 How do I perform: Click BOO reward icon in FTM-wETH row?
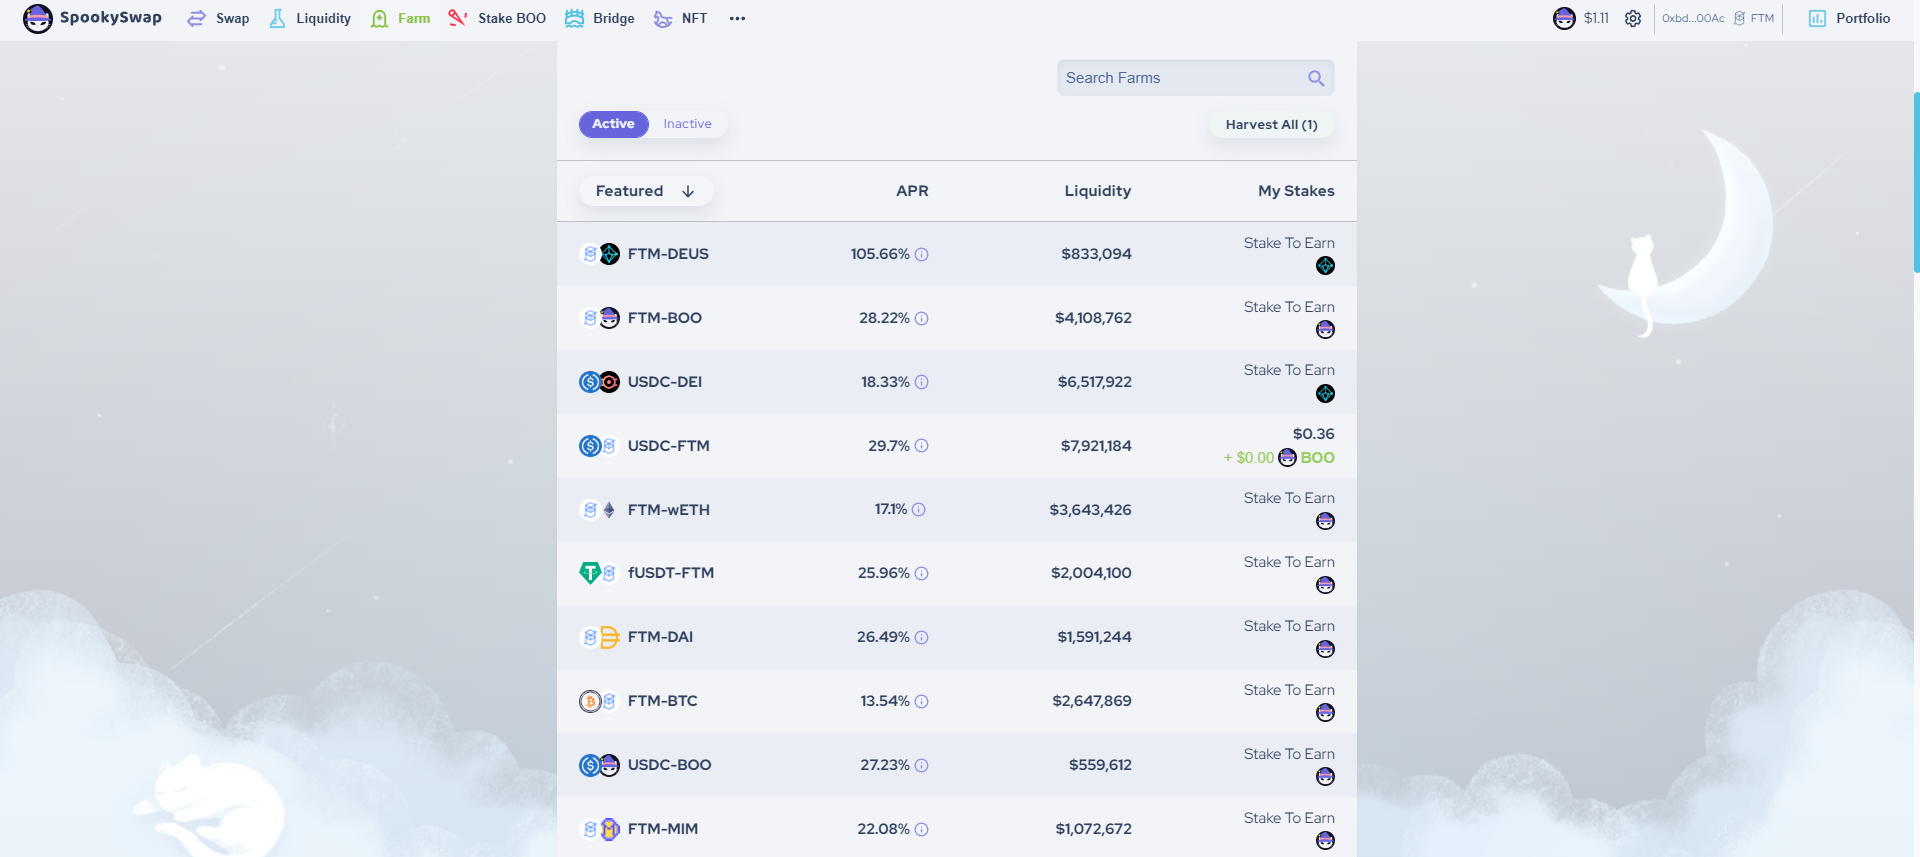coord(1325,521)
